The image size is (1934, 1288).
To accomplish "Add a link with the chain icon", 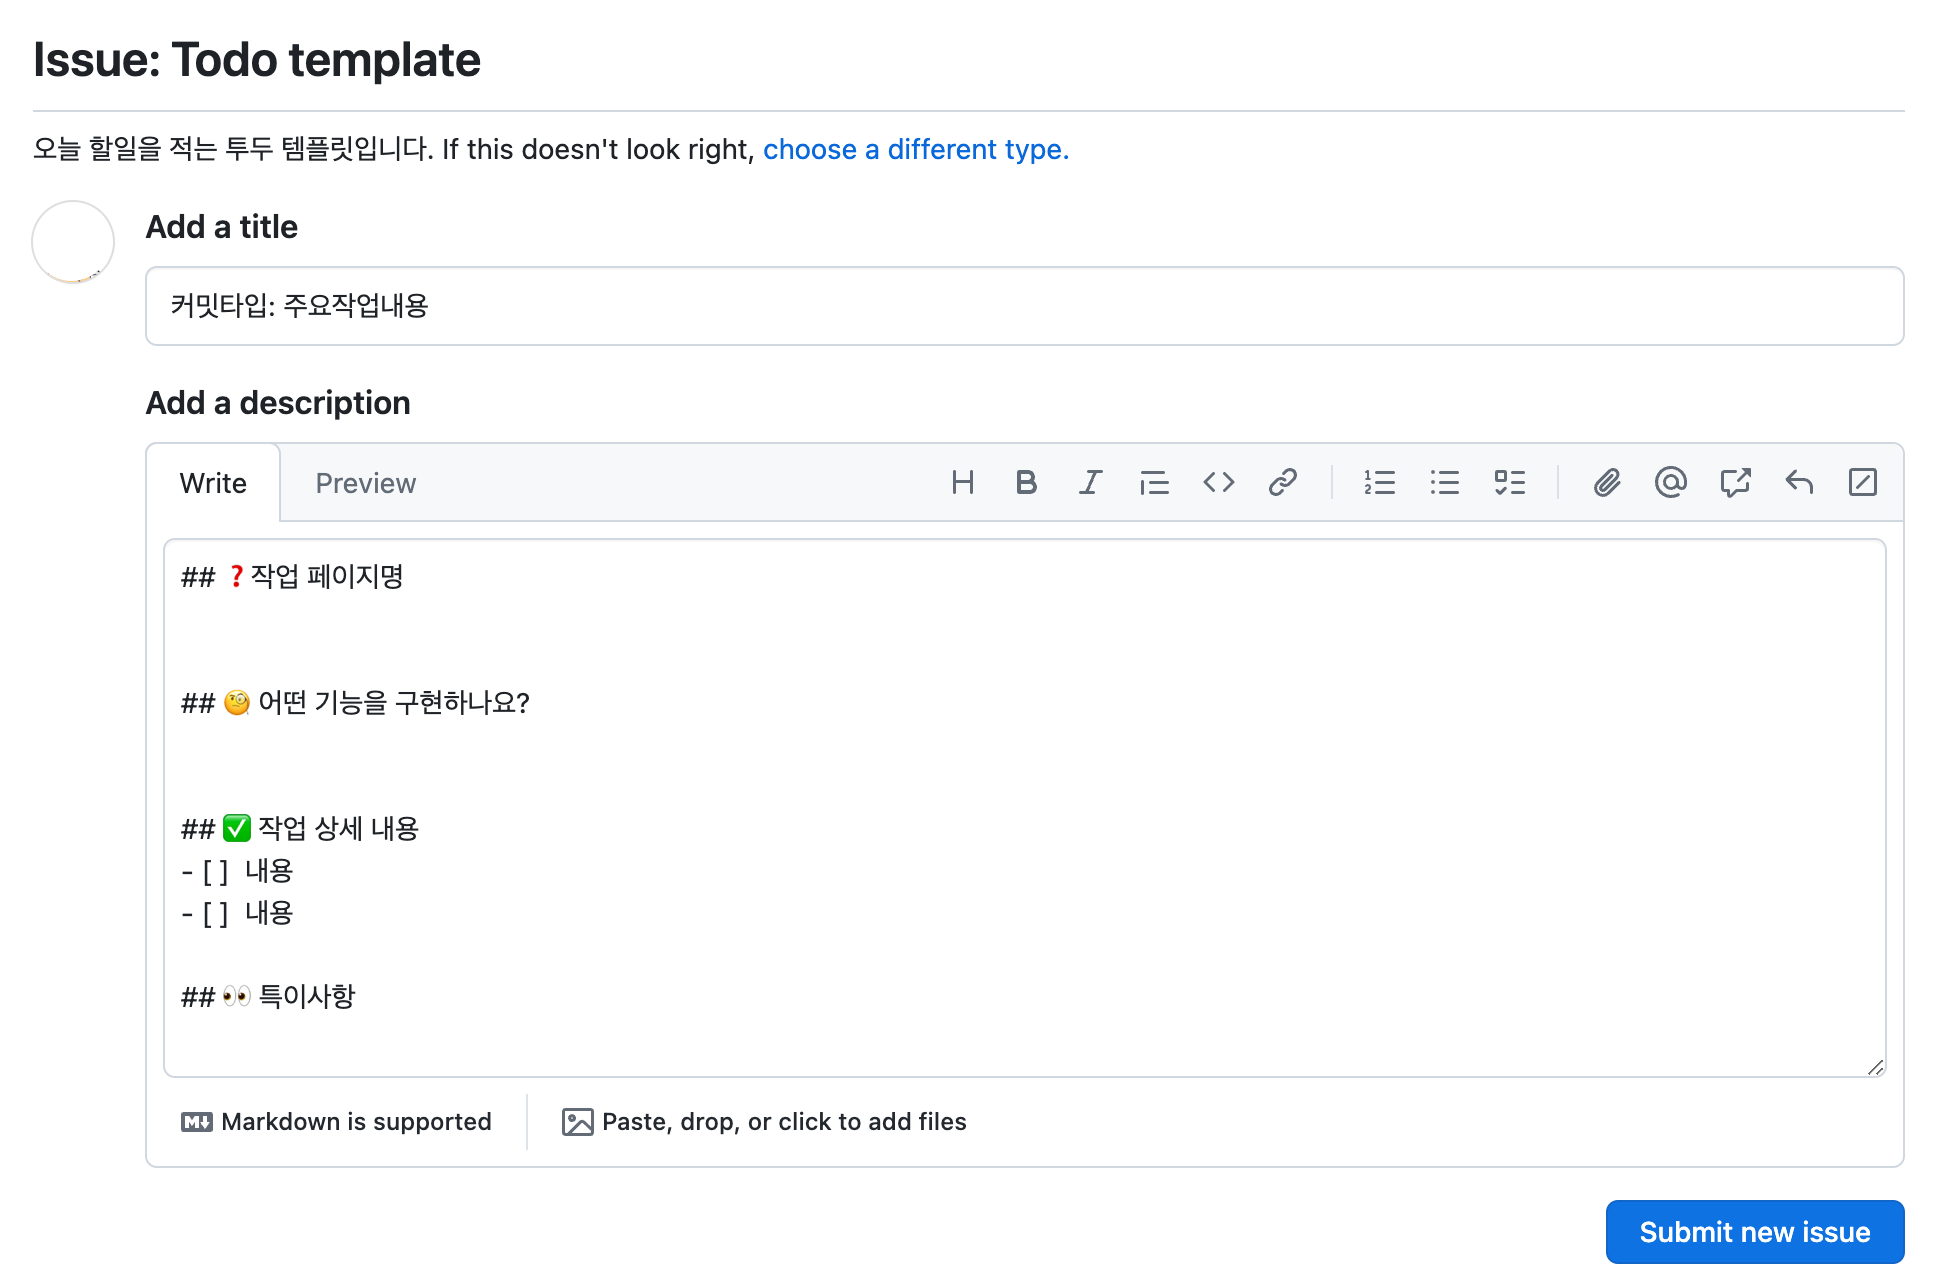I will pos(1282,483).
